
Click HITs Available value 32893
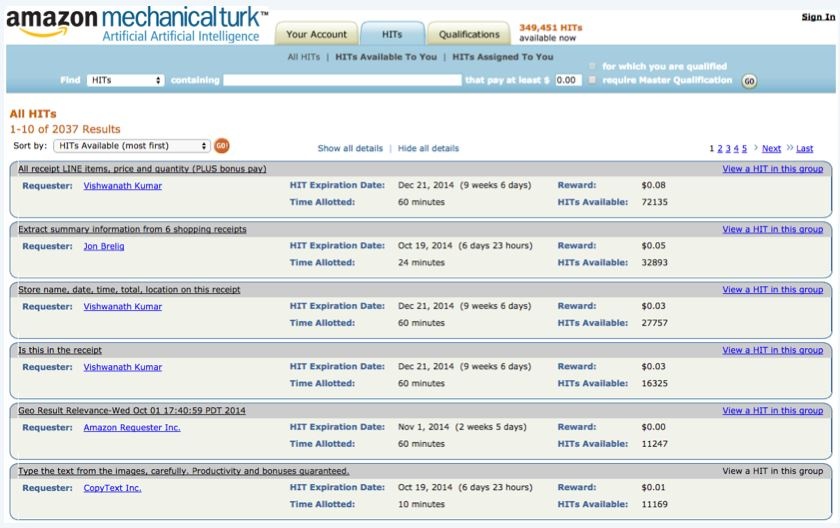(x=655, y=263)
